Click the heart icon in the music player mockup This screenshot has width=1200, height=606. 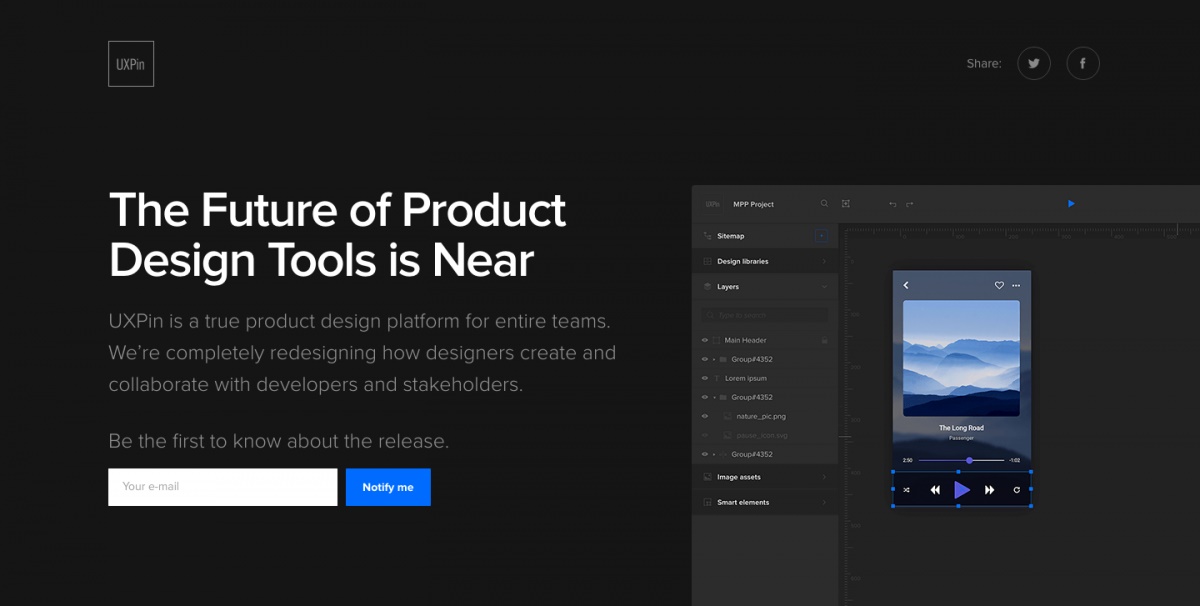pyautogui.click(x=999, y=285)
